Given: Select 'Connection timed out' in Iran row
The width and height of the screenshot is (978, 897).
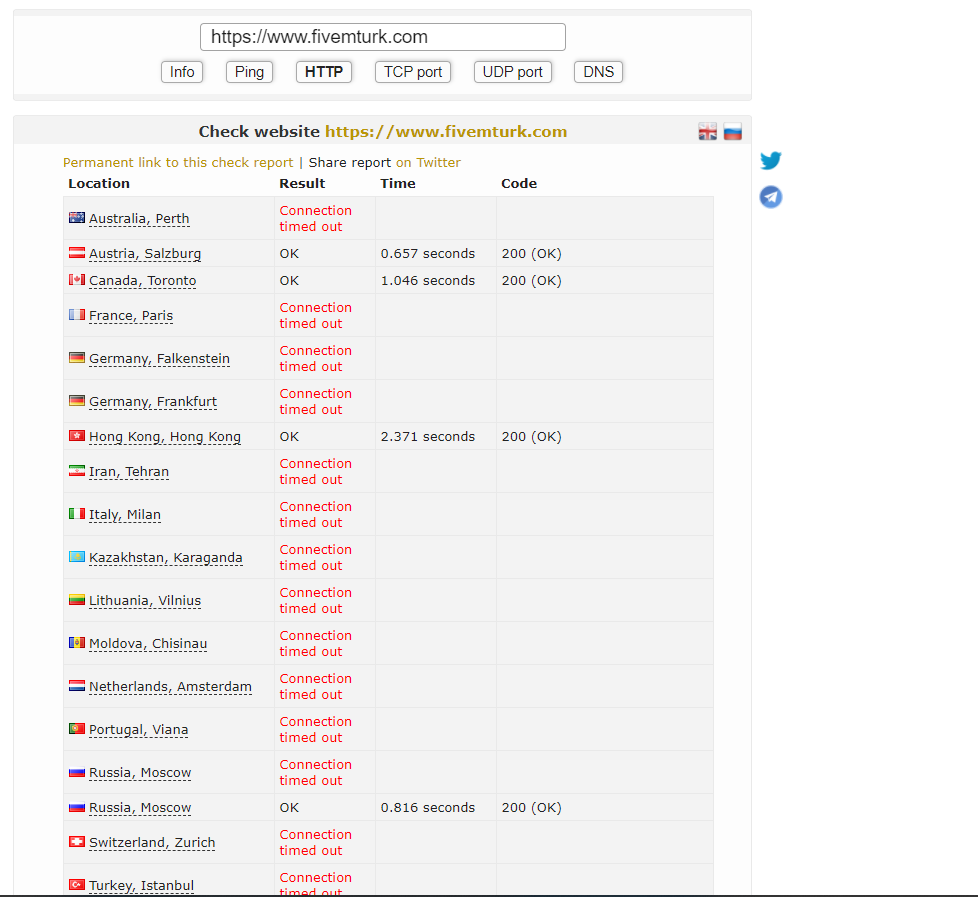Looking at the screenshot, I should pos(316,472).
